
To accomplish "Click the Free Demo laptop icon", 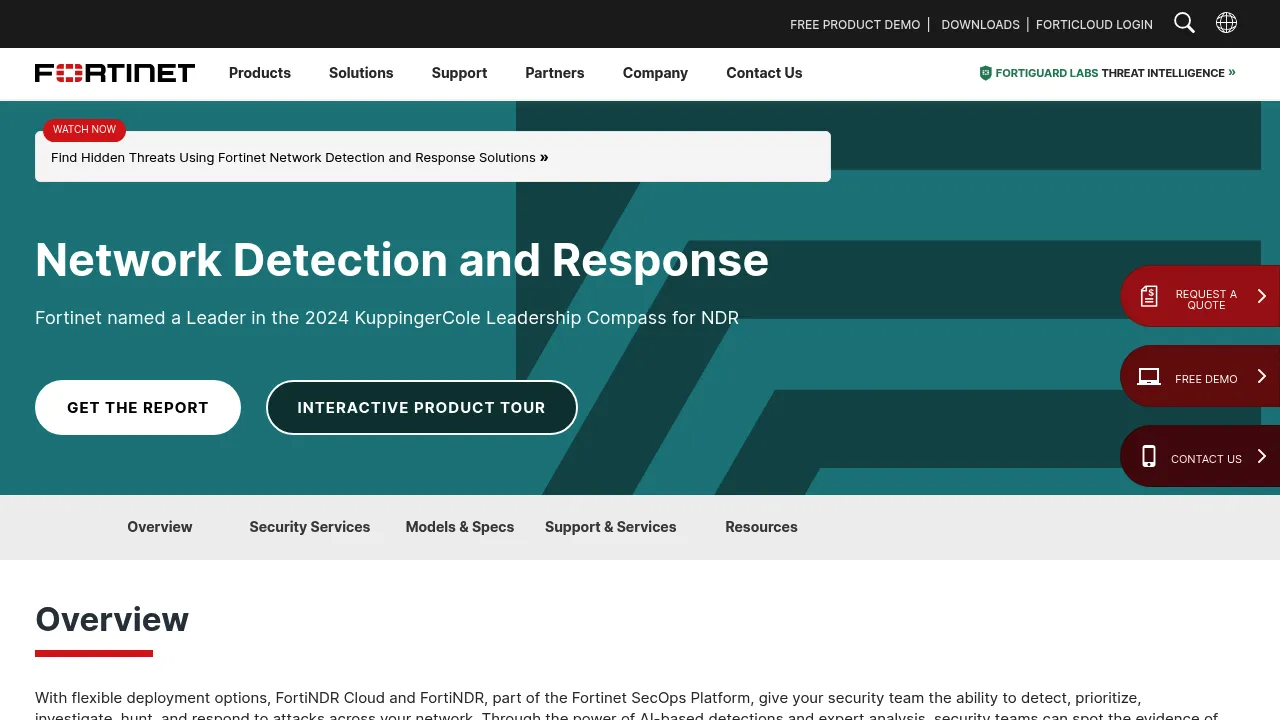I will click(1149, 377).
